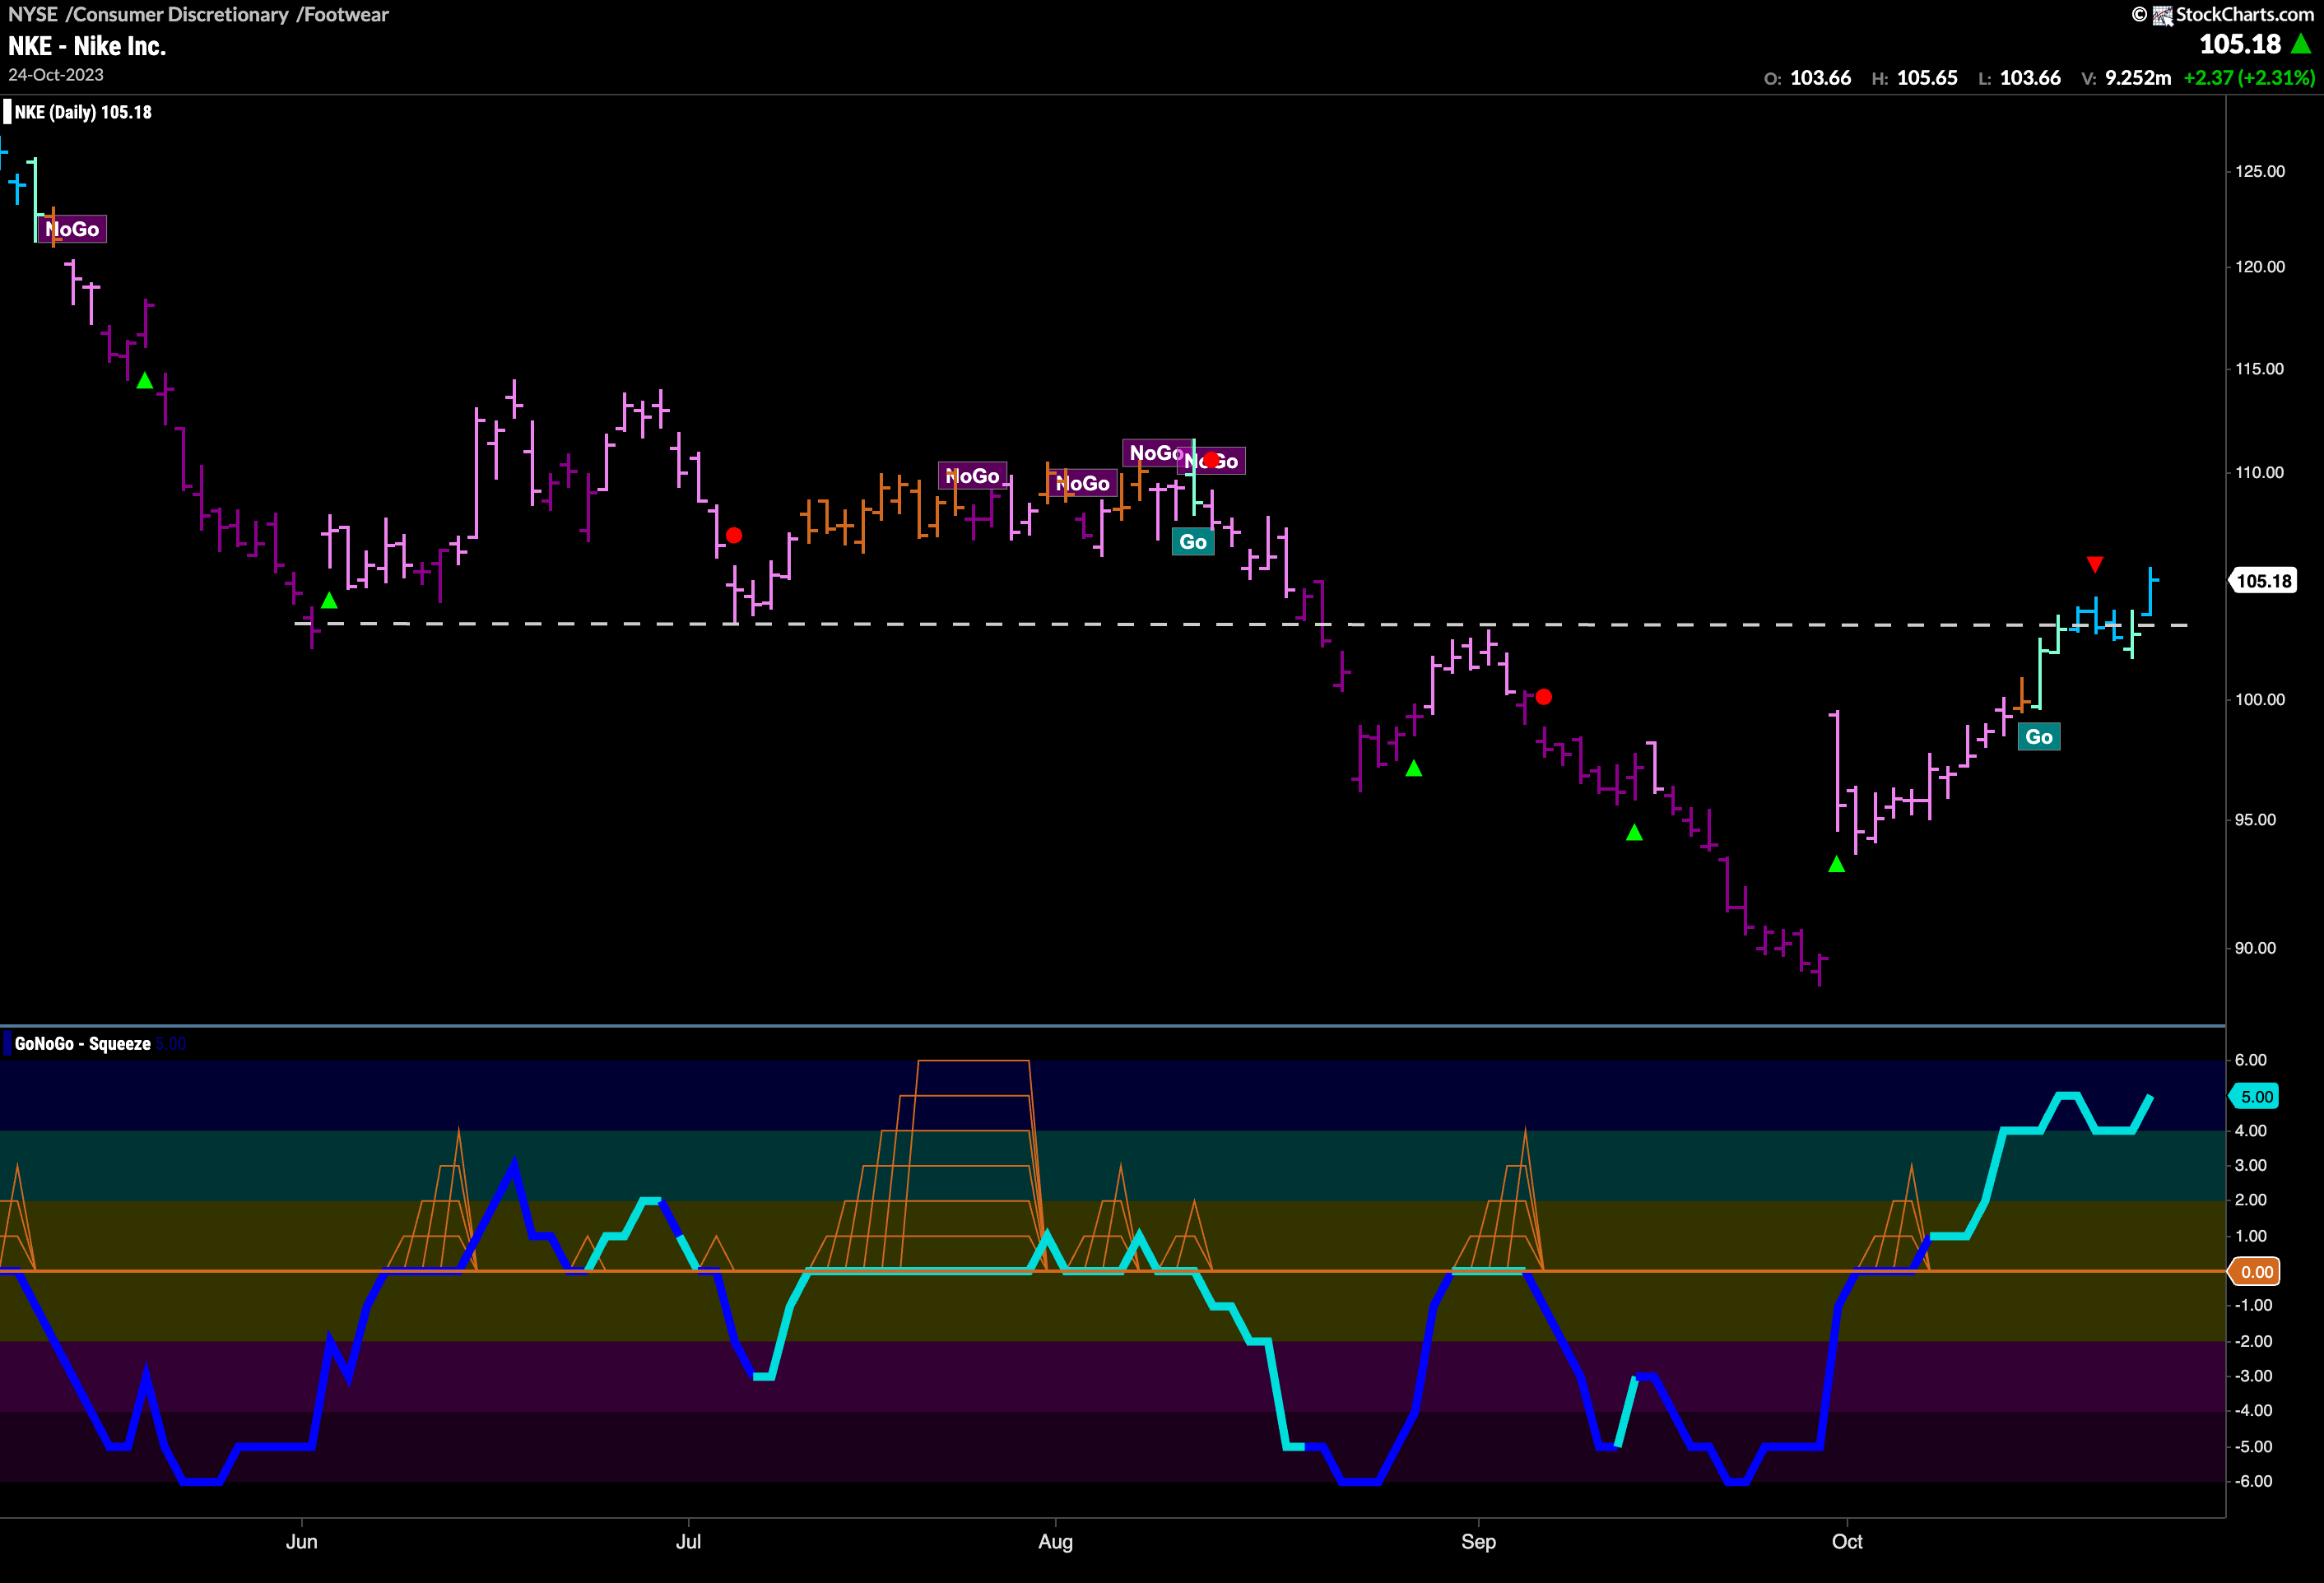Click the 100.00 price axis label
Image resolution: width=2324 pixels, height=1583 pixels.
[x=2260, y=699]
